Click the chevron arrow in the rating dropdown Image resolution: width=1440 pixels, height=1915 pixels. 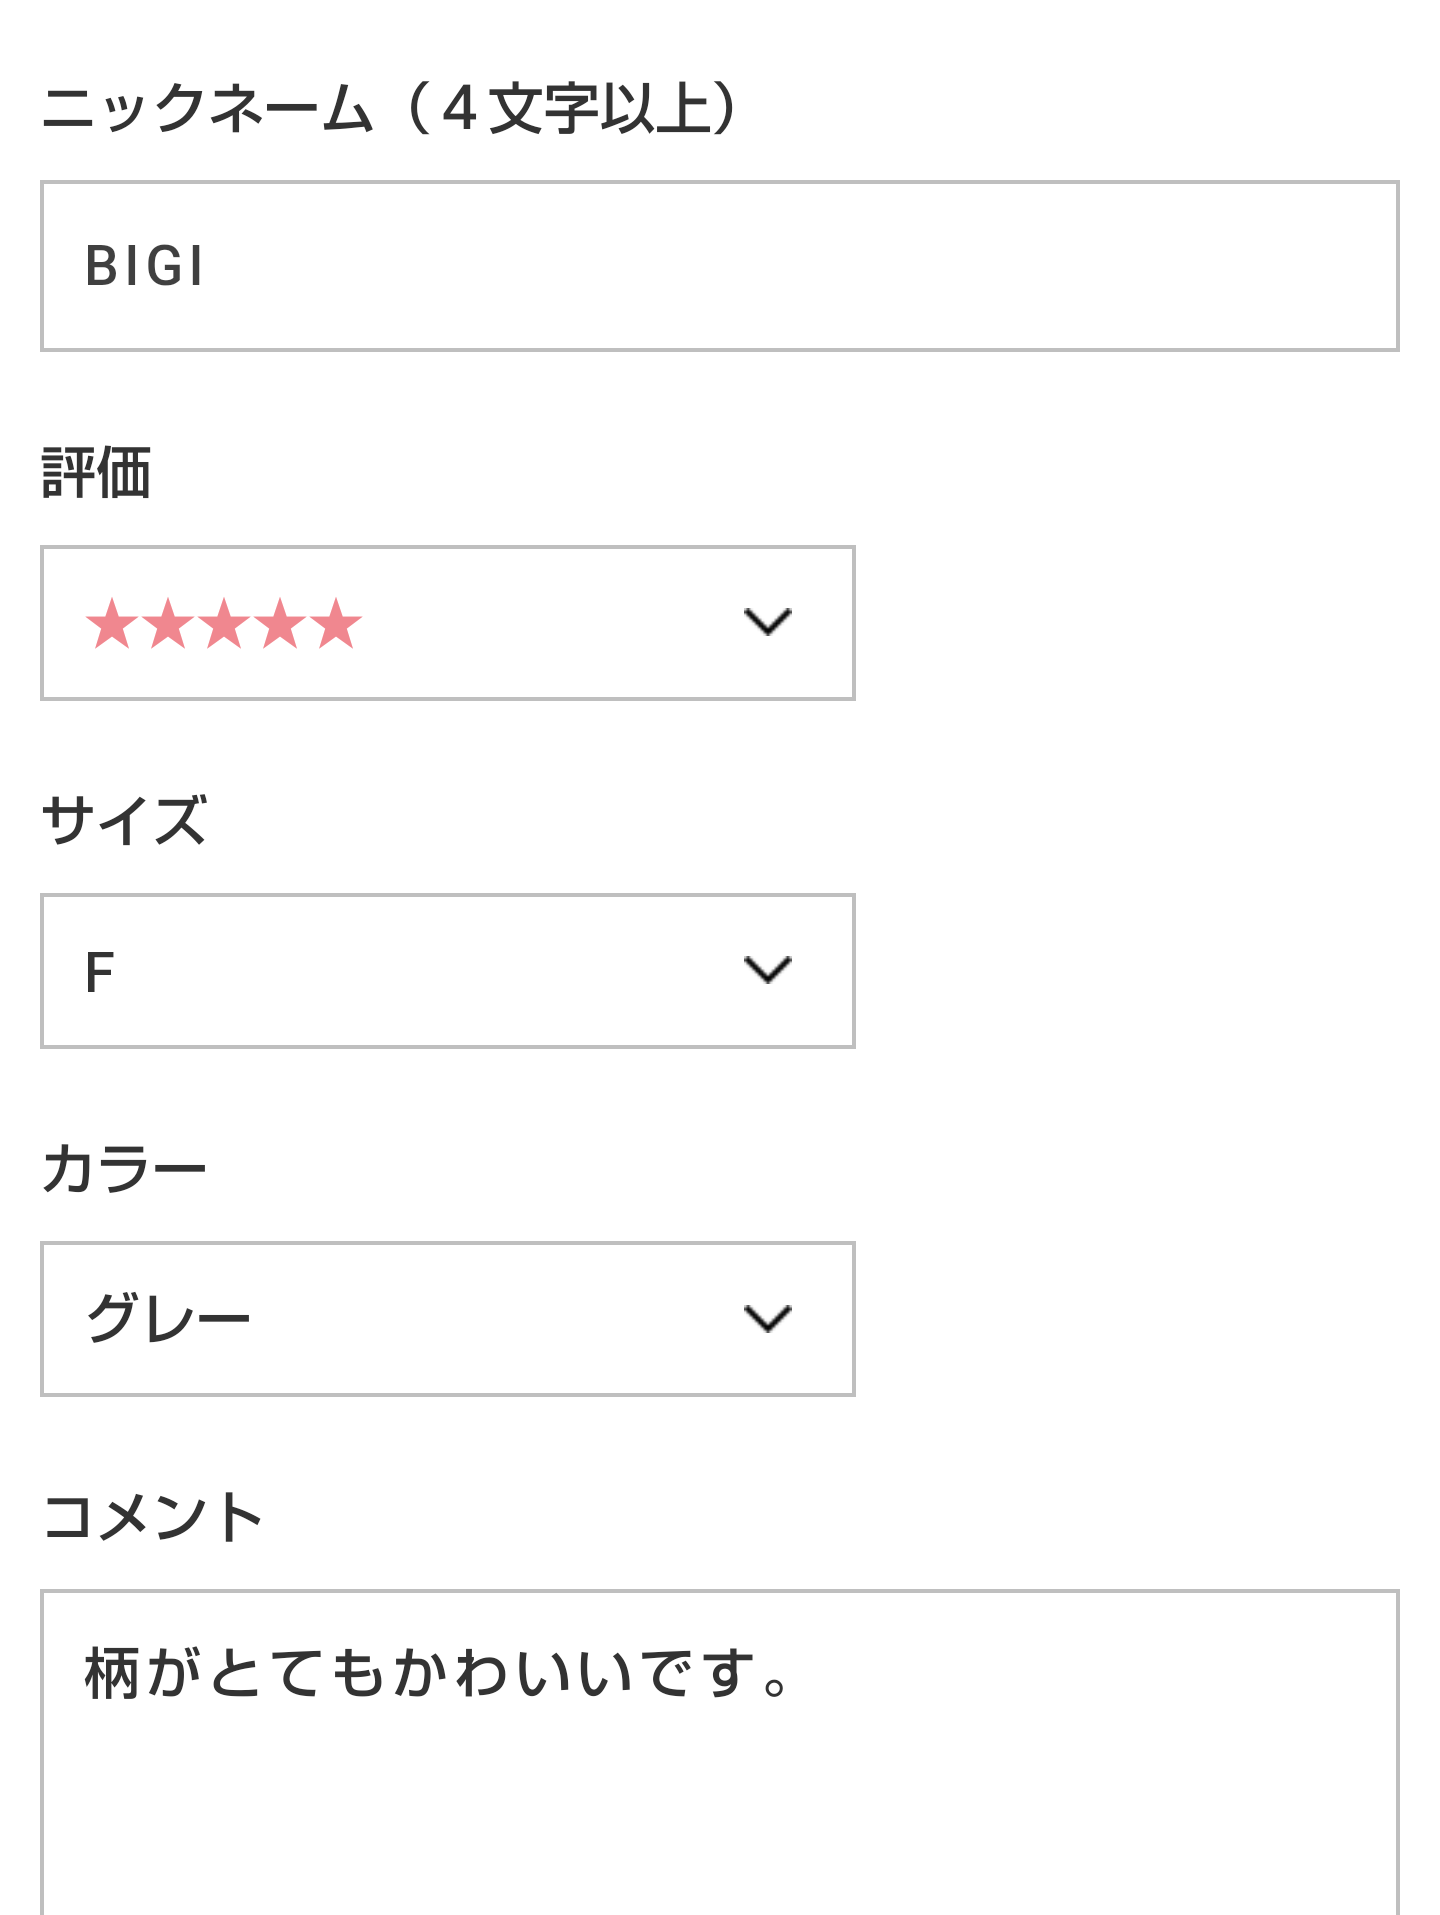coord(767,622)
